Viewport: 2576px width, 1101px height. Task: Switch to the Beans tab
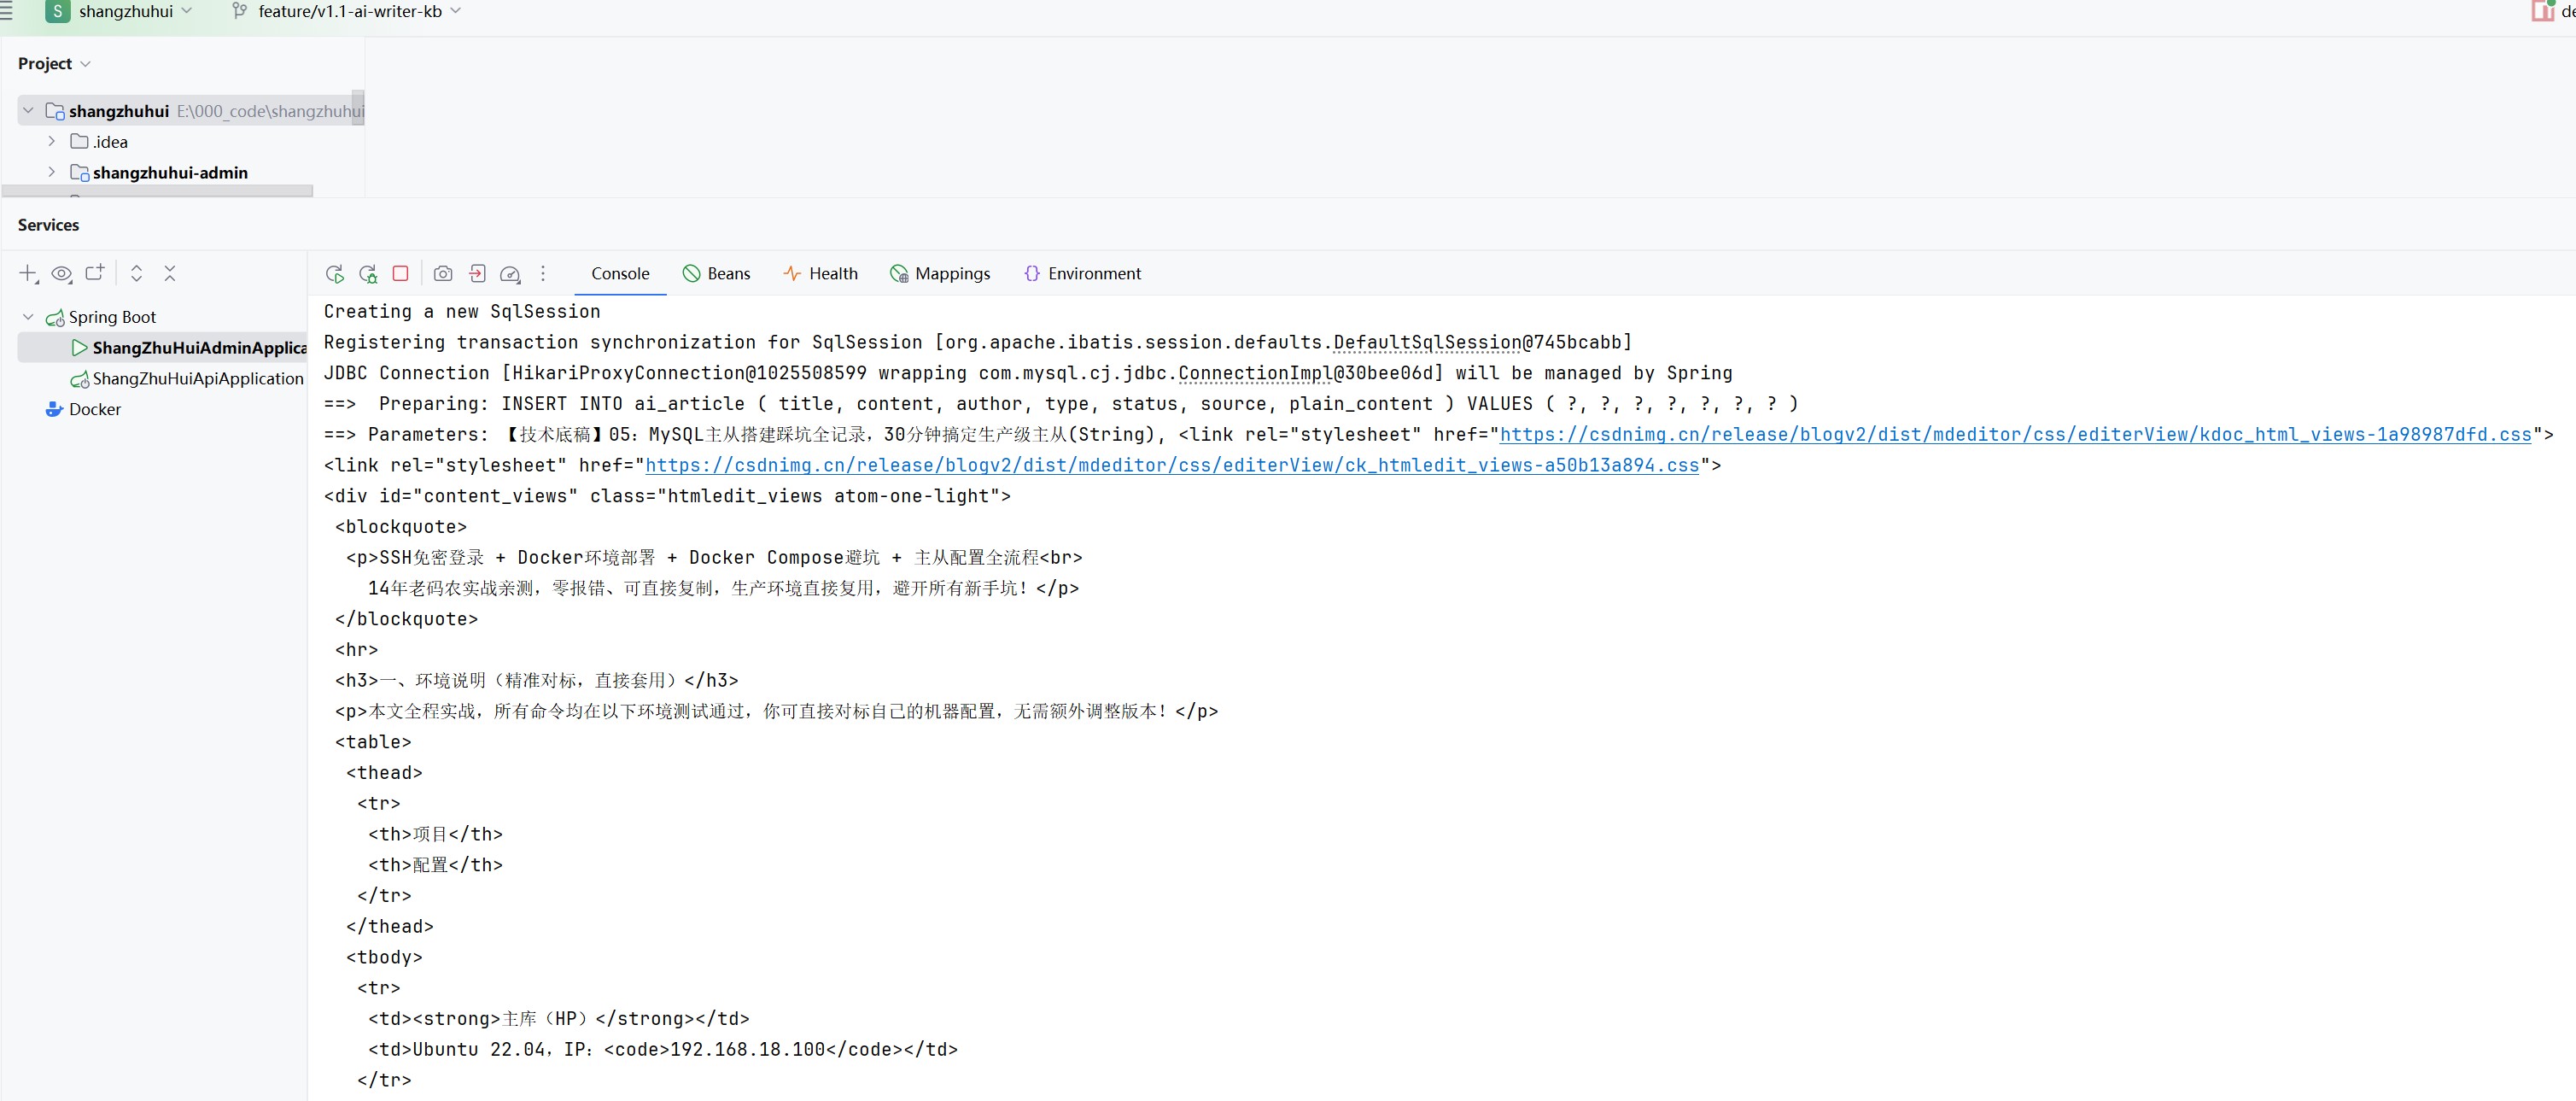716,274
